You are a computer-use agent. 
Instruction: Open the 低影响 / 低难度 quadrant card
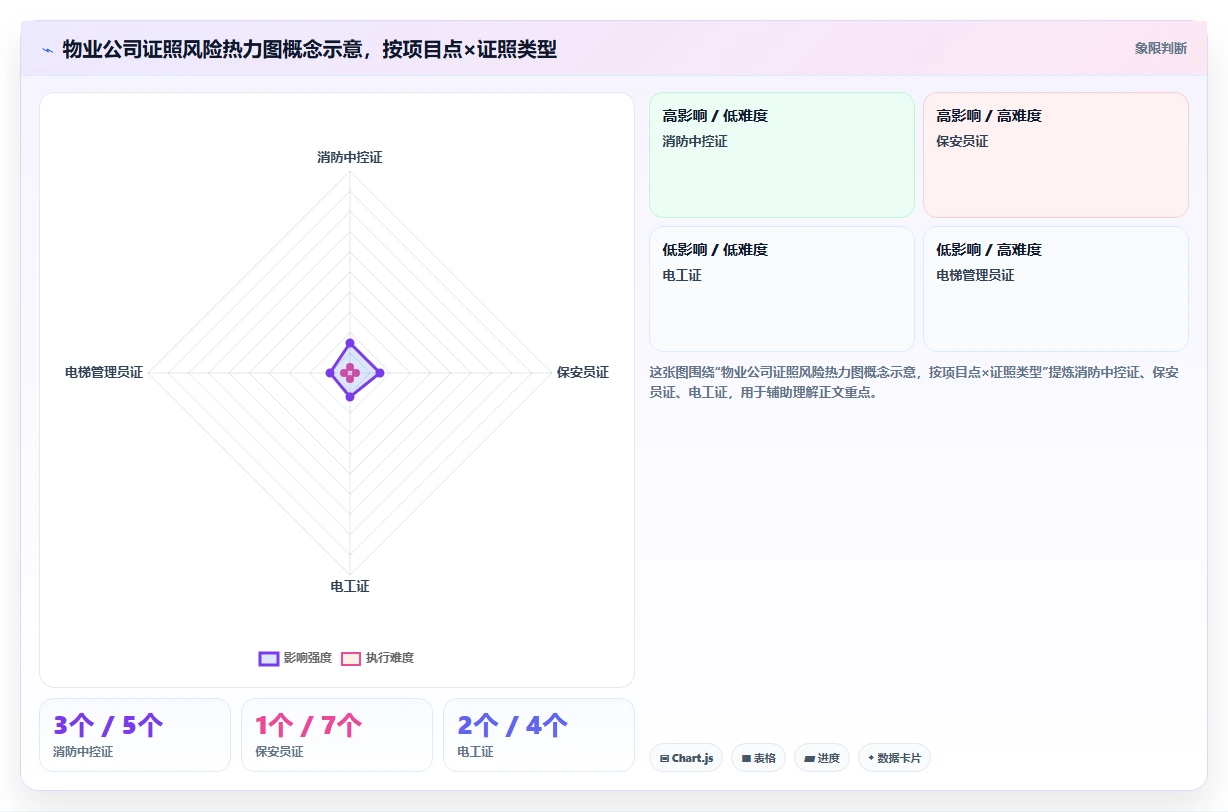tap(782, 288)
